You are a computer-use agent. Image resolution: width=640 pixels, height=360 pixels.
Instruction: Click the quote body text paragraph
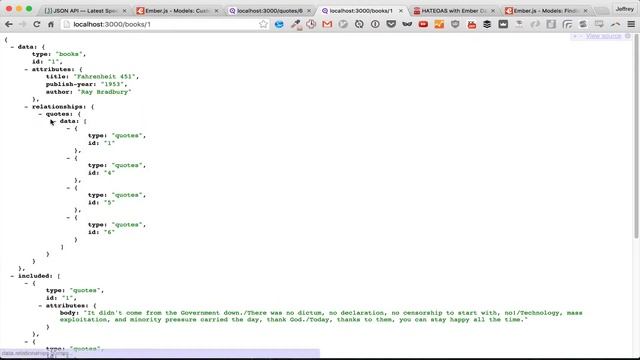(321, 316)
